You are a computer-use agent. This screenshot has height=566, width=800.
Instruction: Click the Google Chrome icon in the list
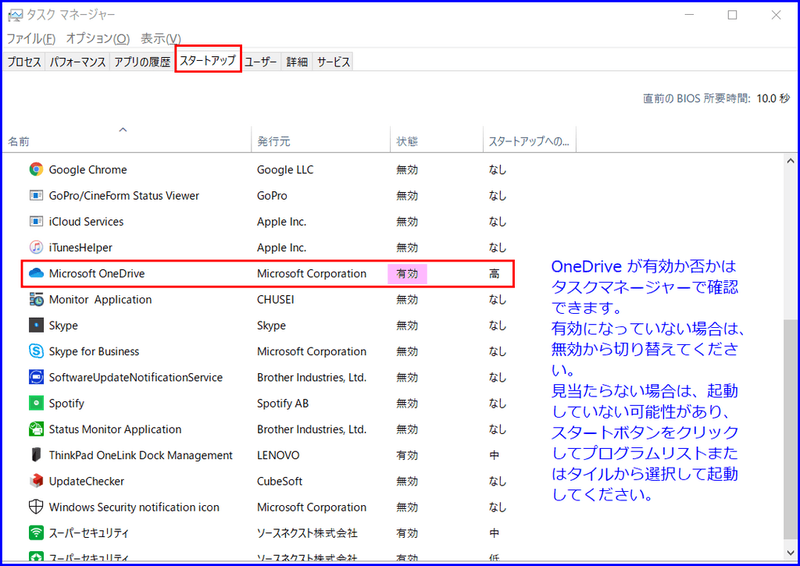tap(36, 169)
